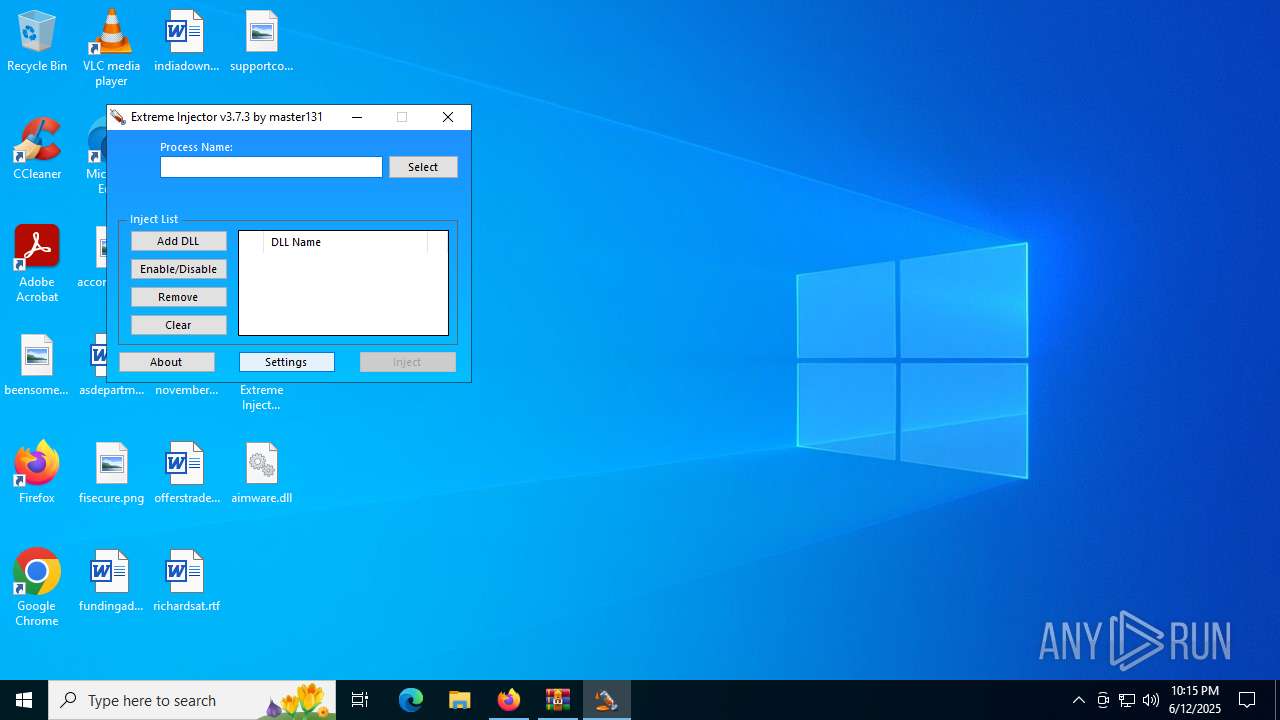Open the november Word document icon
Viewport: 1280px width, 720px height.
point(186,390)
